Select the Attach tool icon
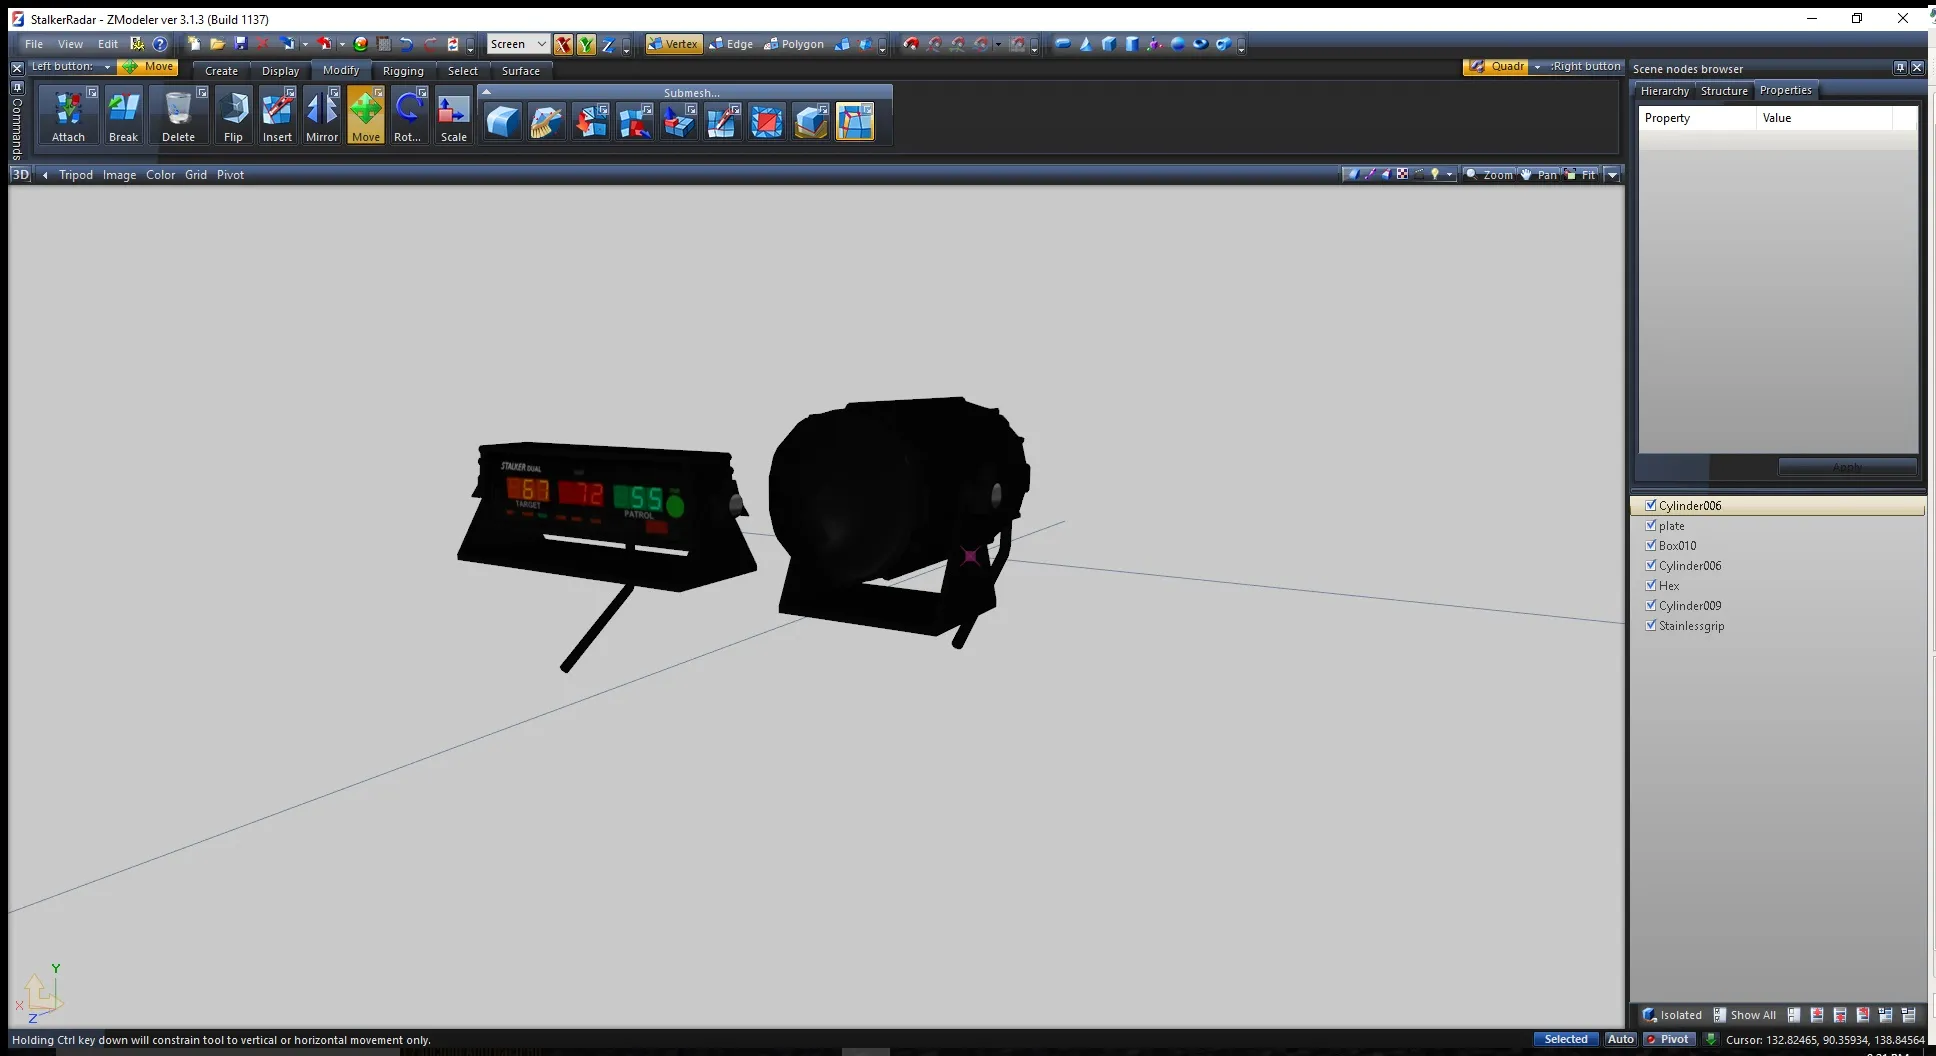This screenshot has width=1936, height=1056. (68, 115)
